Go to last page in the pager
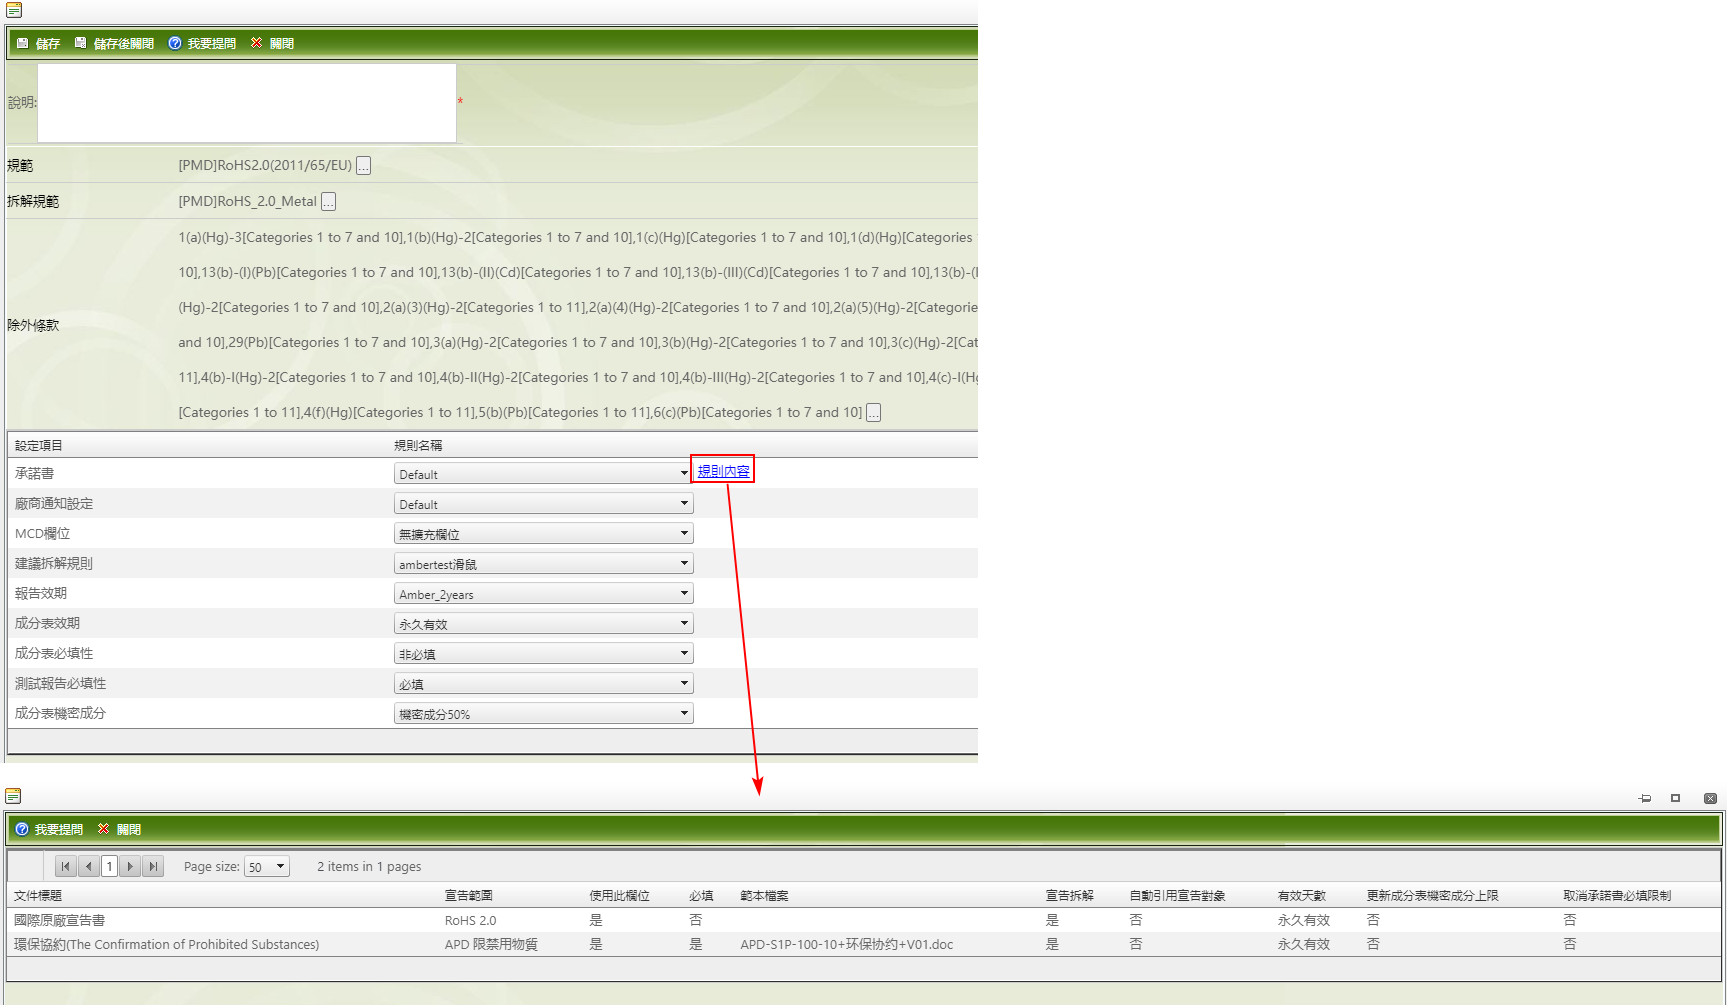Screen dimensions: 1731x1008 pyautogui.click(x=153, y=866)
